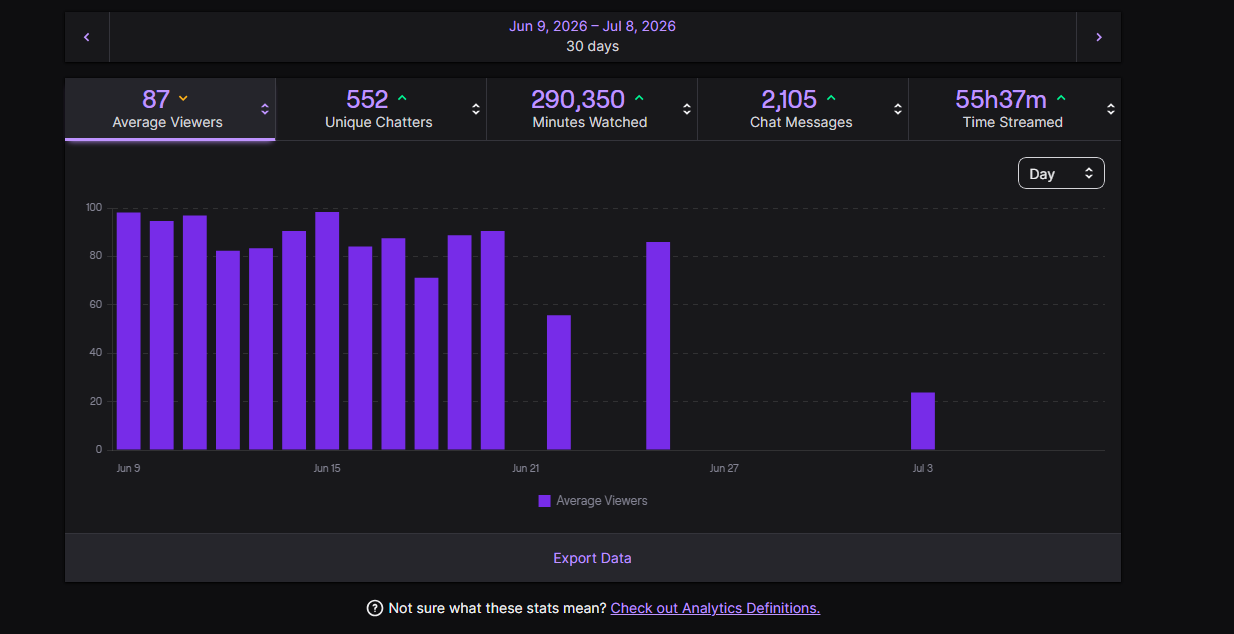Select the Chat Messages tab
The width and height of the screenshot is (1234, 634).
(x=802, y=109)
